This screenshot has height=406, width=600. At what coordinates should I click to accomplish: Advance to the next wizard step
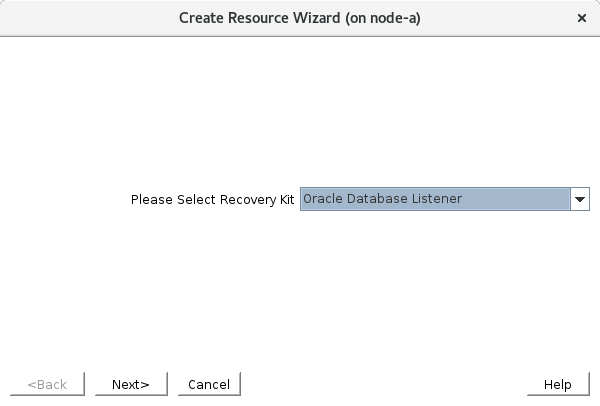tap(130, 384)
